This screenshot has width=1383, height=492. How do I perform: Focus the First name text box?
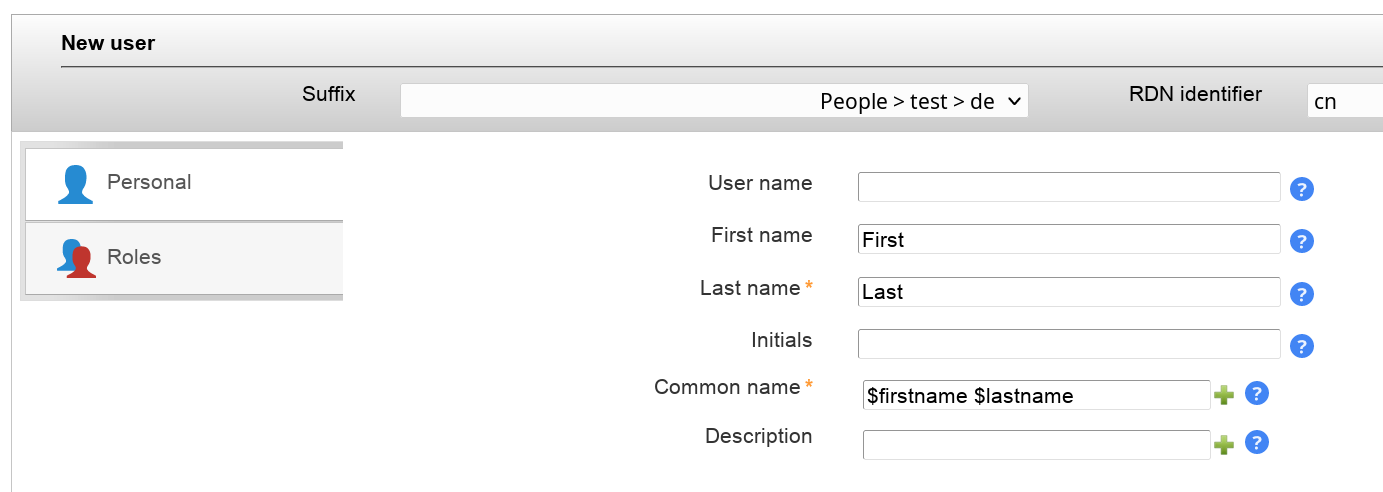[1068, 239]
